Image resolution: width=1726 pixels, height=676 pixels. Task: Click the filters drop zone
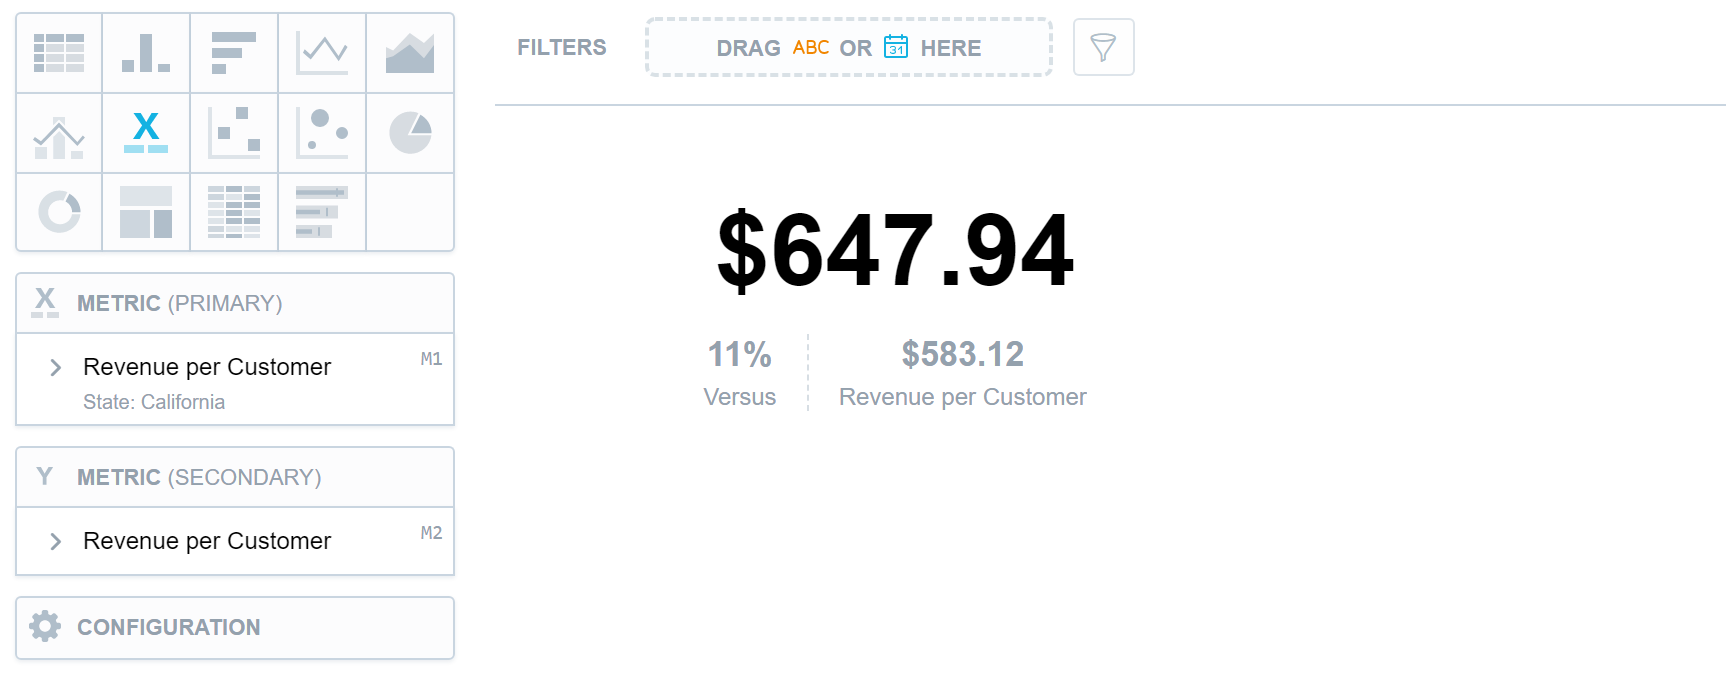pos(849,47)
